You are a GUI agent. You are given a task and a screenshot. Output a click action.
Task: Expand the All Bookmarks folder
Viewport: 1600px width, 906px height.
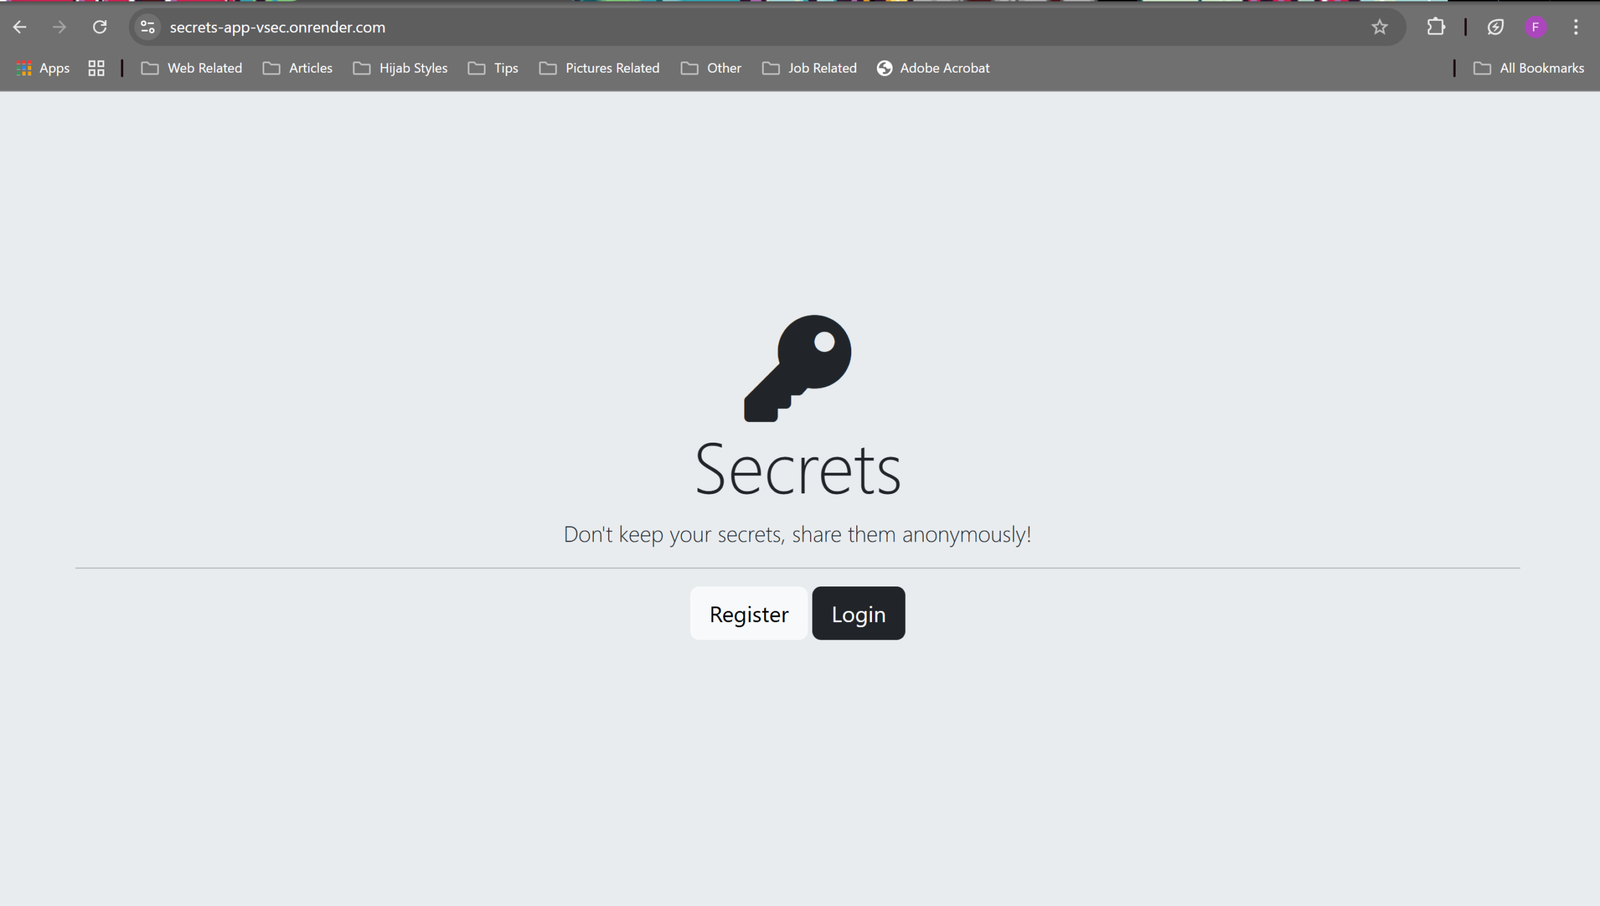(1528, 68)
